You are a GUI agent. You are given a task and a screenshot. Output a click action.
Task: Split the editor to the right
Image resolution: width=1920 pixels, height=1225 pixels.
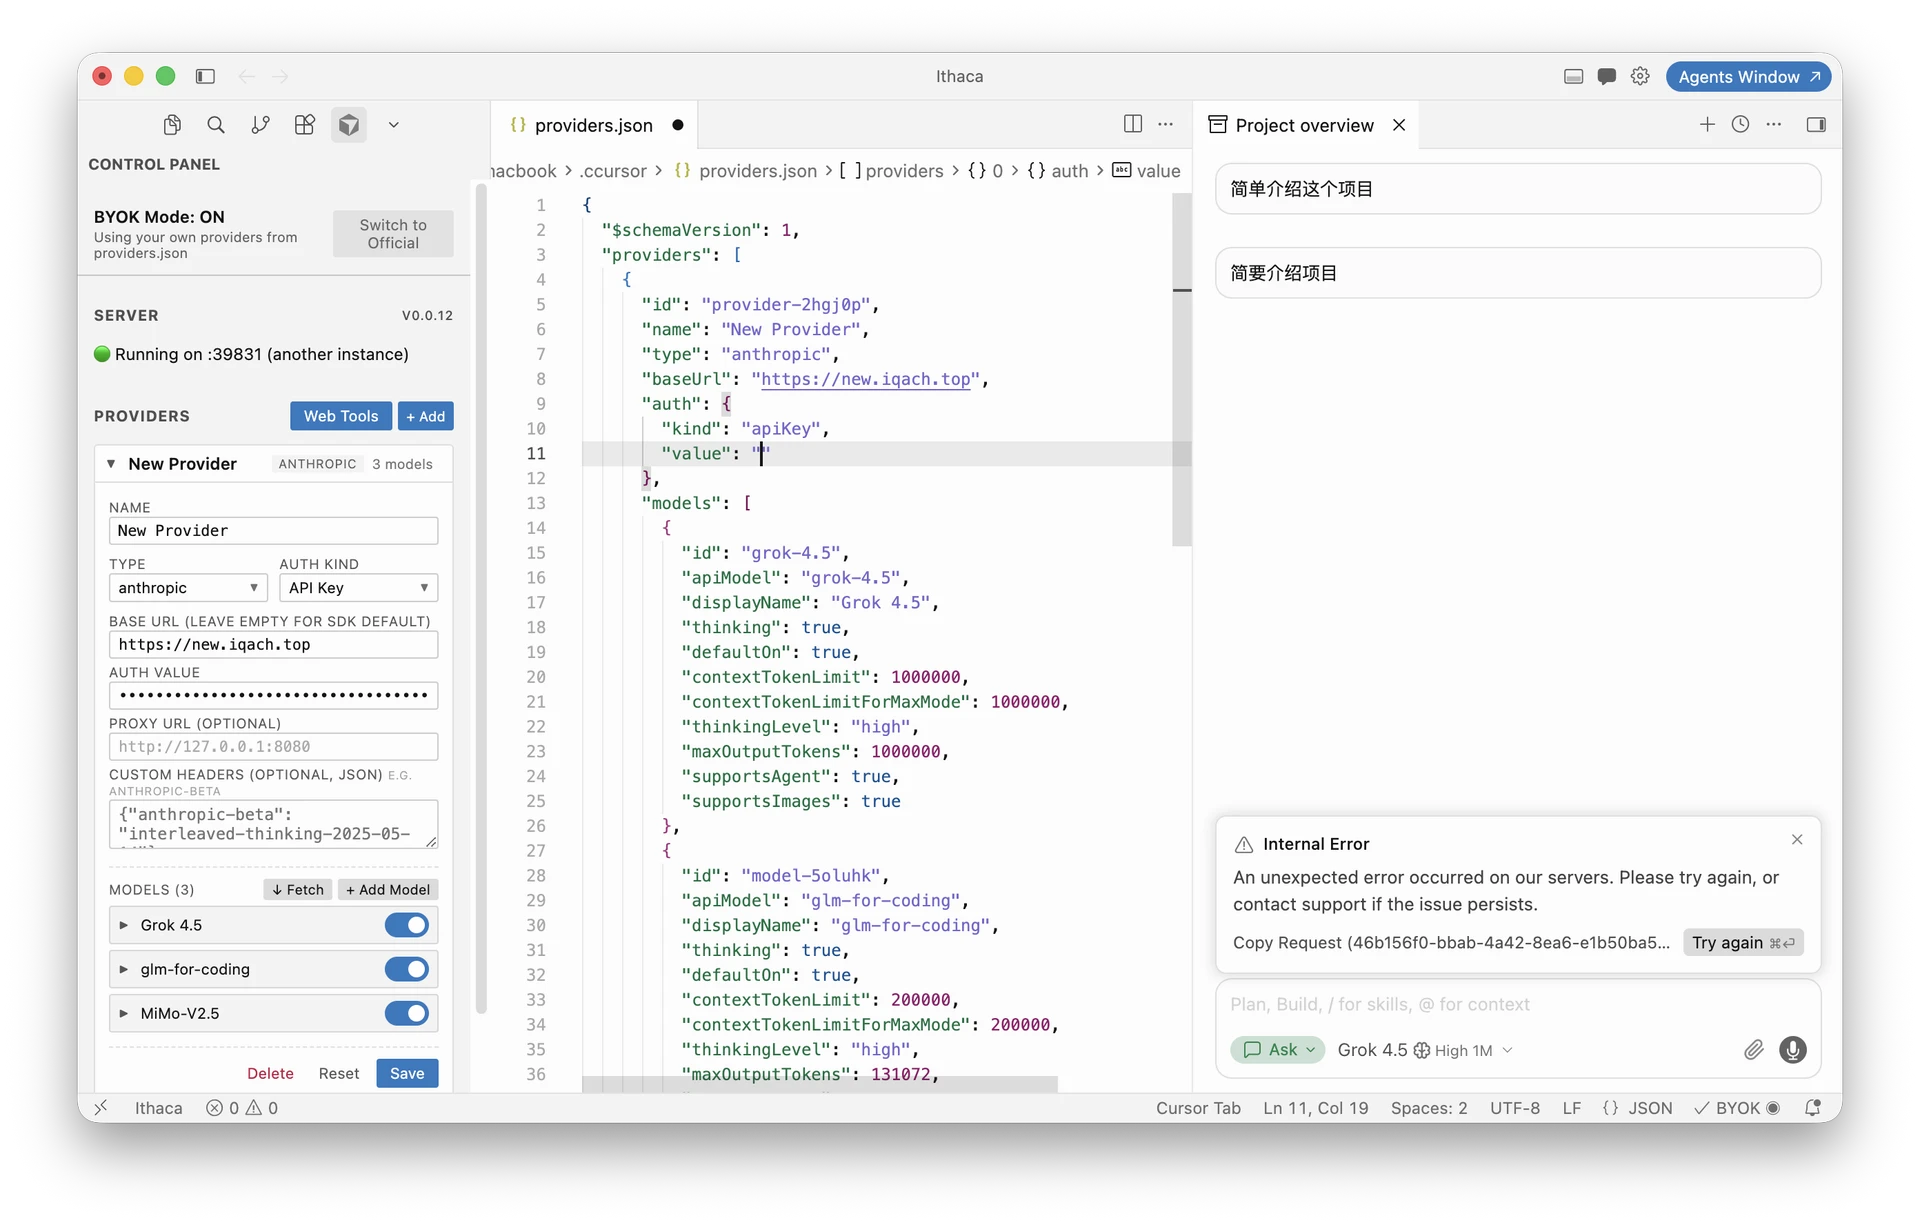coord(1133,124)
